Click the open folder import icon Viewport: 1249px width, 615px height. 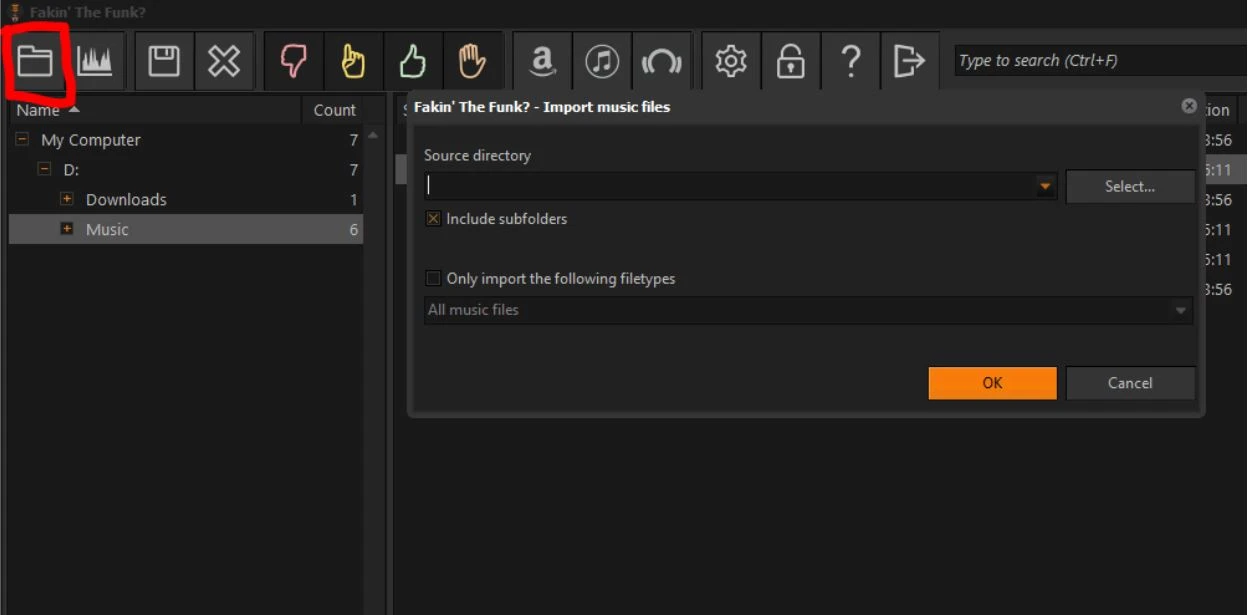(x=35, y=62)
